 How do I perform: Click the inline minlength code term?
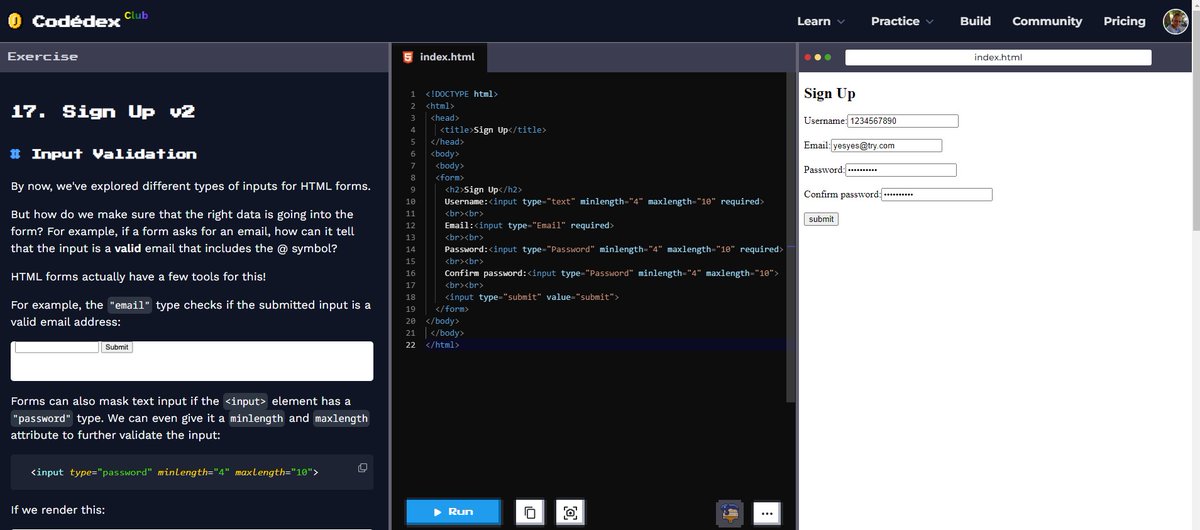pyautogui.click(x=257, y=419)
